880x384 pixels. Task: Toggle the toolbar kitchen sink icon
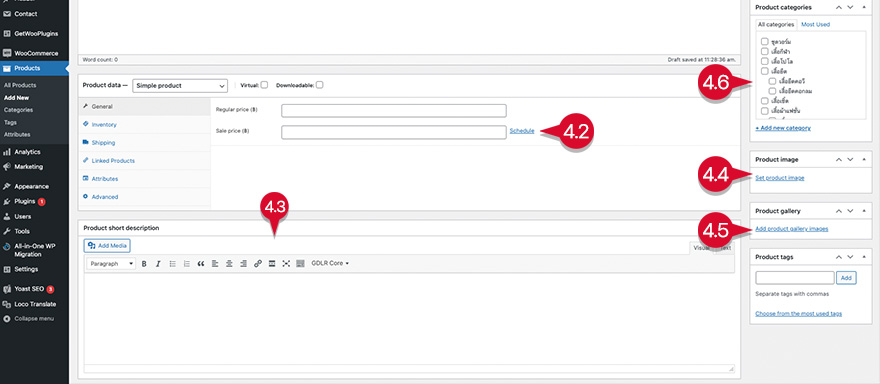tap(300, 263)
